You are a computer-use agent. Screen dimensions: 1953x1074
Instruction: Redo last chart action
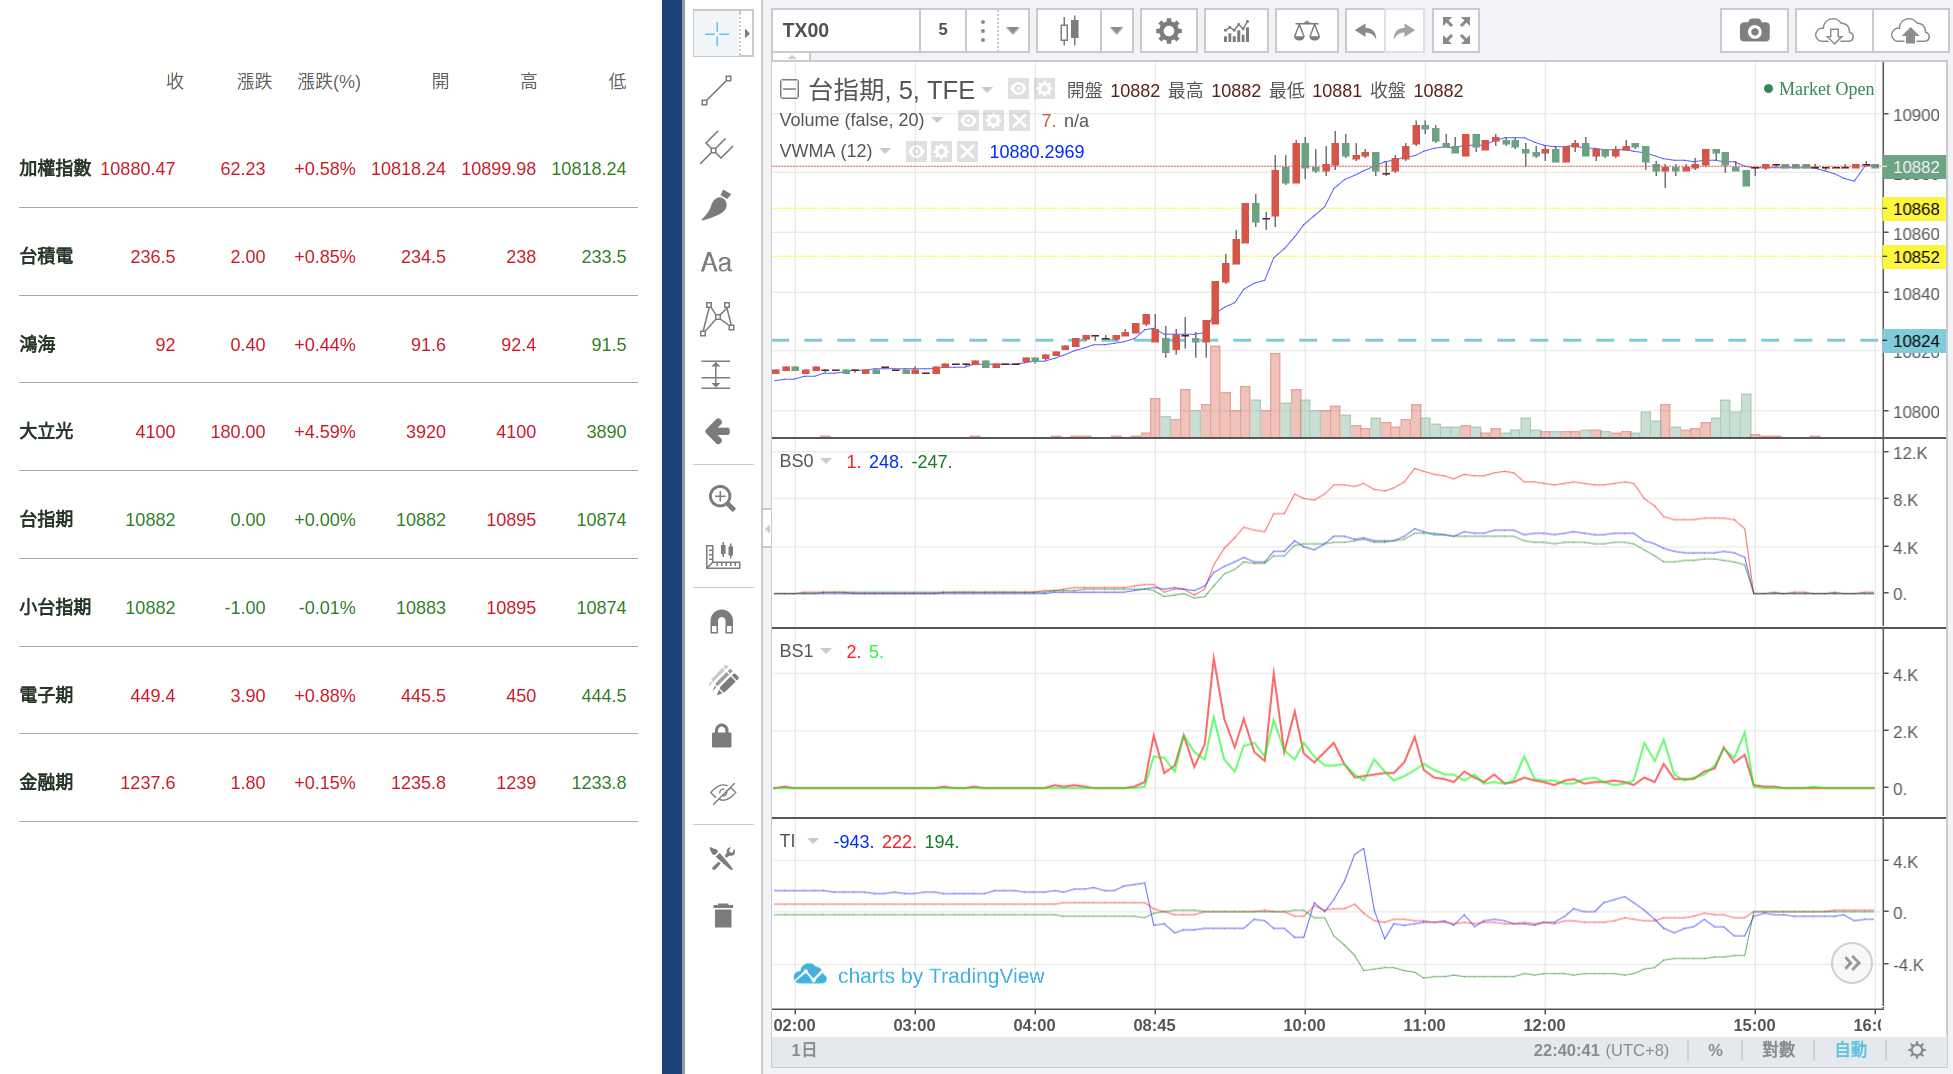pyautogui.click(x=1405, y=31)
